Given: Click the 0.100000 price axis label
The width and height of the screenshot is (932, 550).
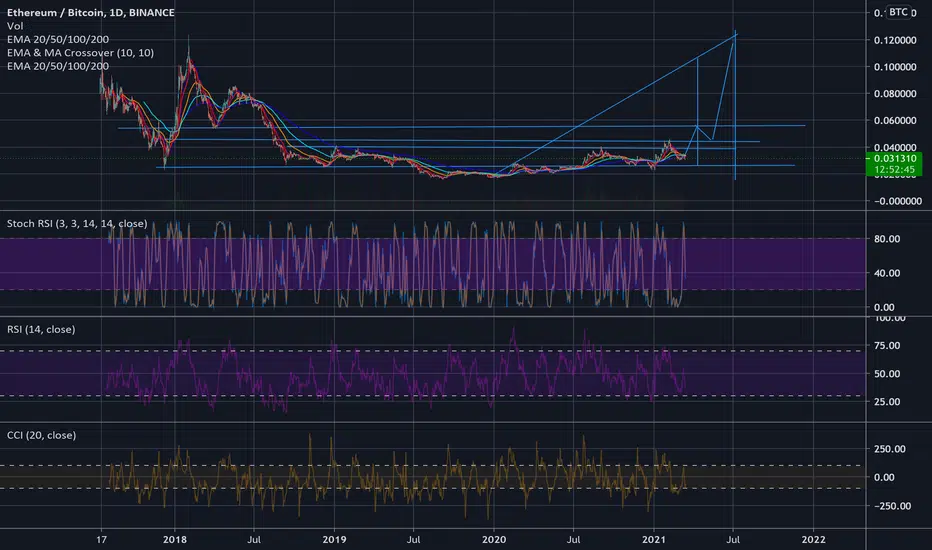Looking at the screenshot, I should coord(895,67).
